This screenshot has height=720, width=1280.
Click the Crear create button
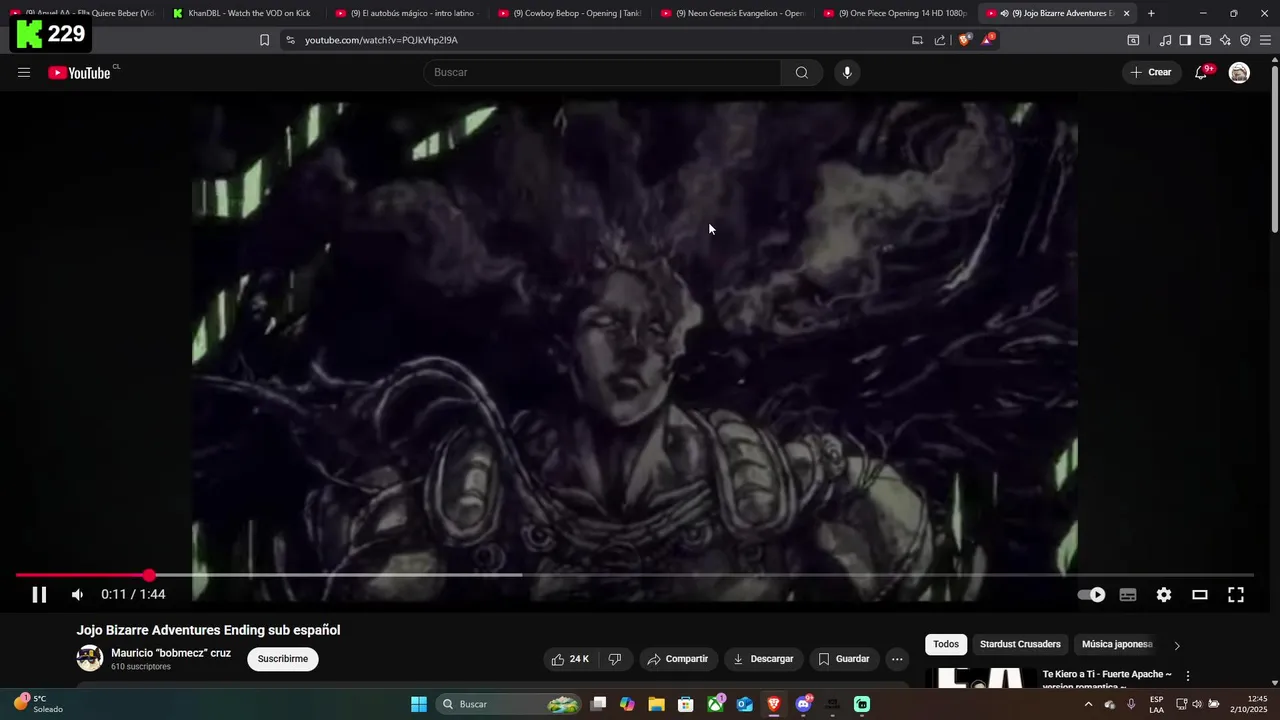(1151, 72)
